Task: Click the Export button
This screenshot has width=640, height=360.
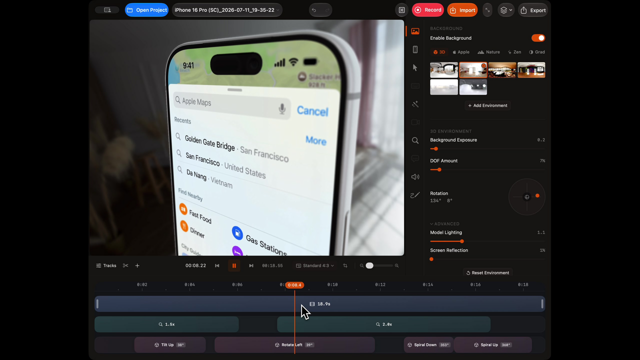Action: coord(533,10)
